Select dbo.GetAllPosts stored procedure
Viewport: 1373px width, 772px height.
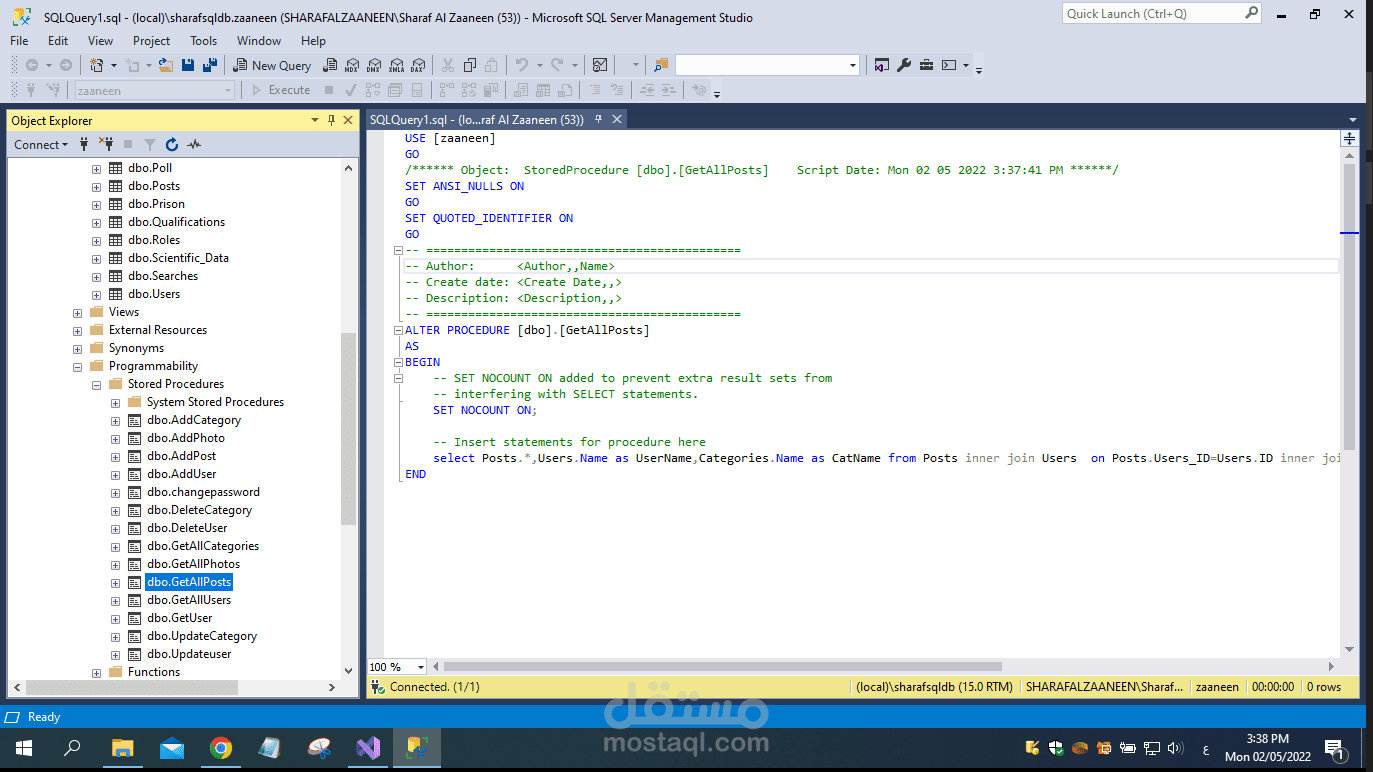tap(189, 582)
